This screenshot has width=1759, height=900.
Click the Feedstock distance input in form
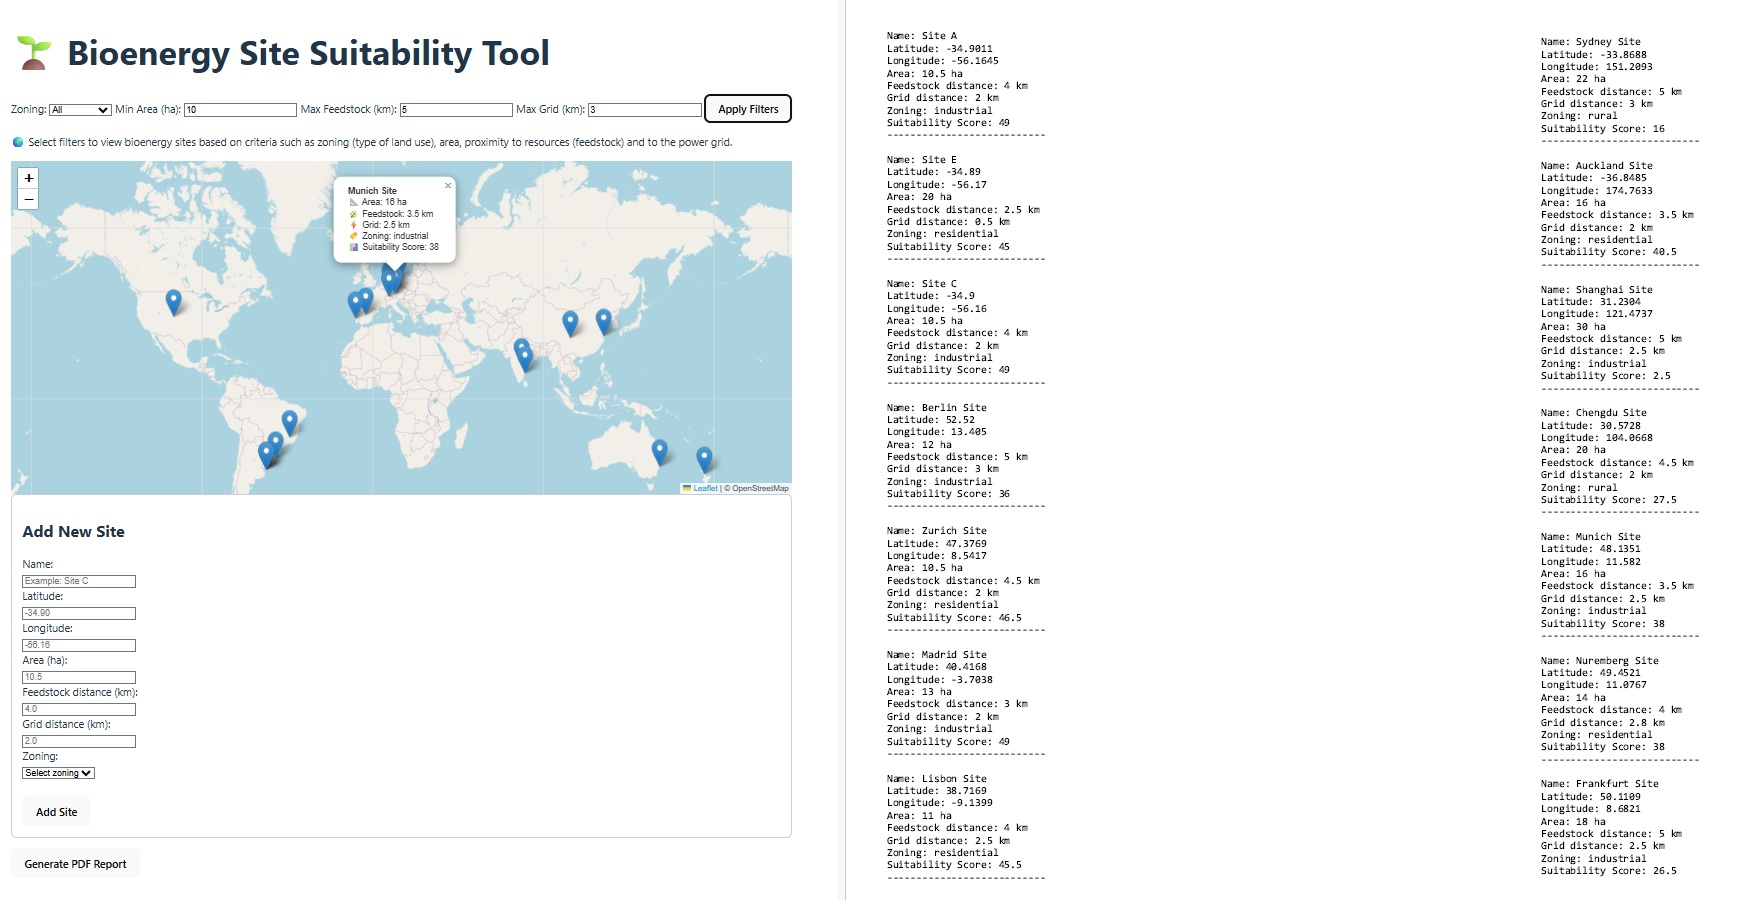(79, 709)
